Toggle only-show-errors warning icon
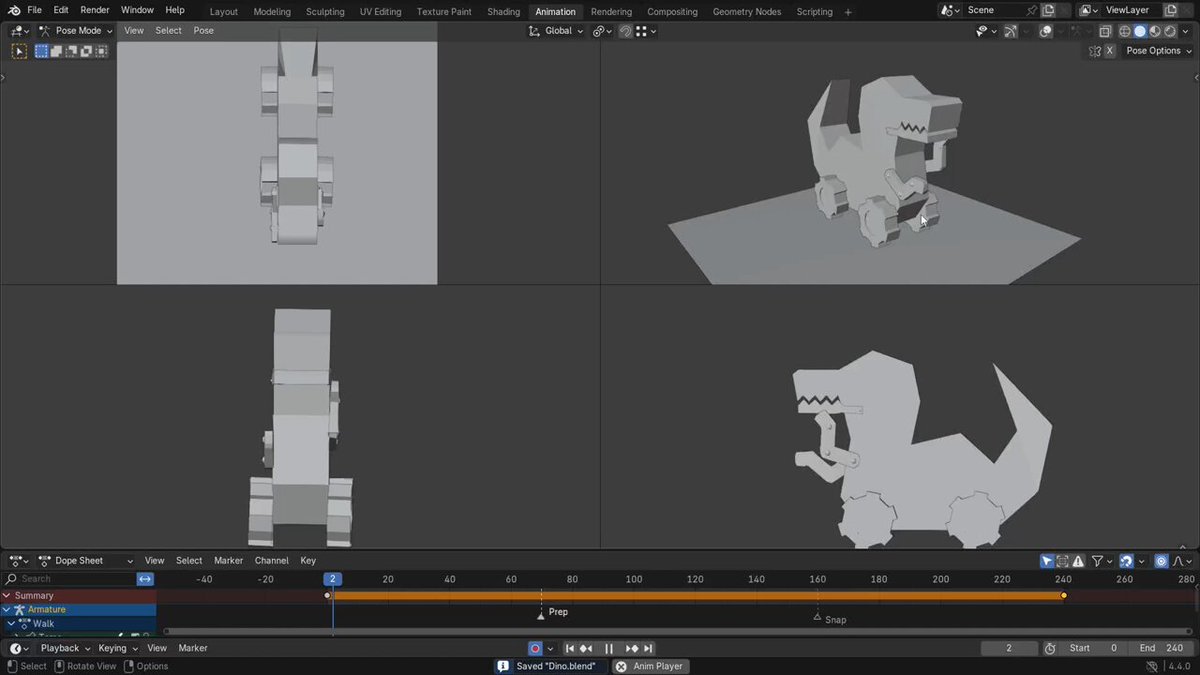This screenshot has width=1200, height=675. pos(1078,561)
